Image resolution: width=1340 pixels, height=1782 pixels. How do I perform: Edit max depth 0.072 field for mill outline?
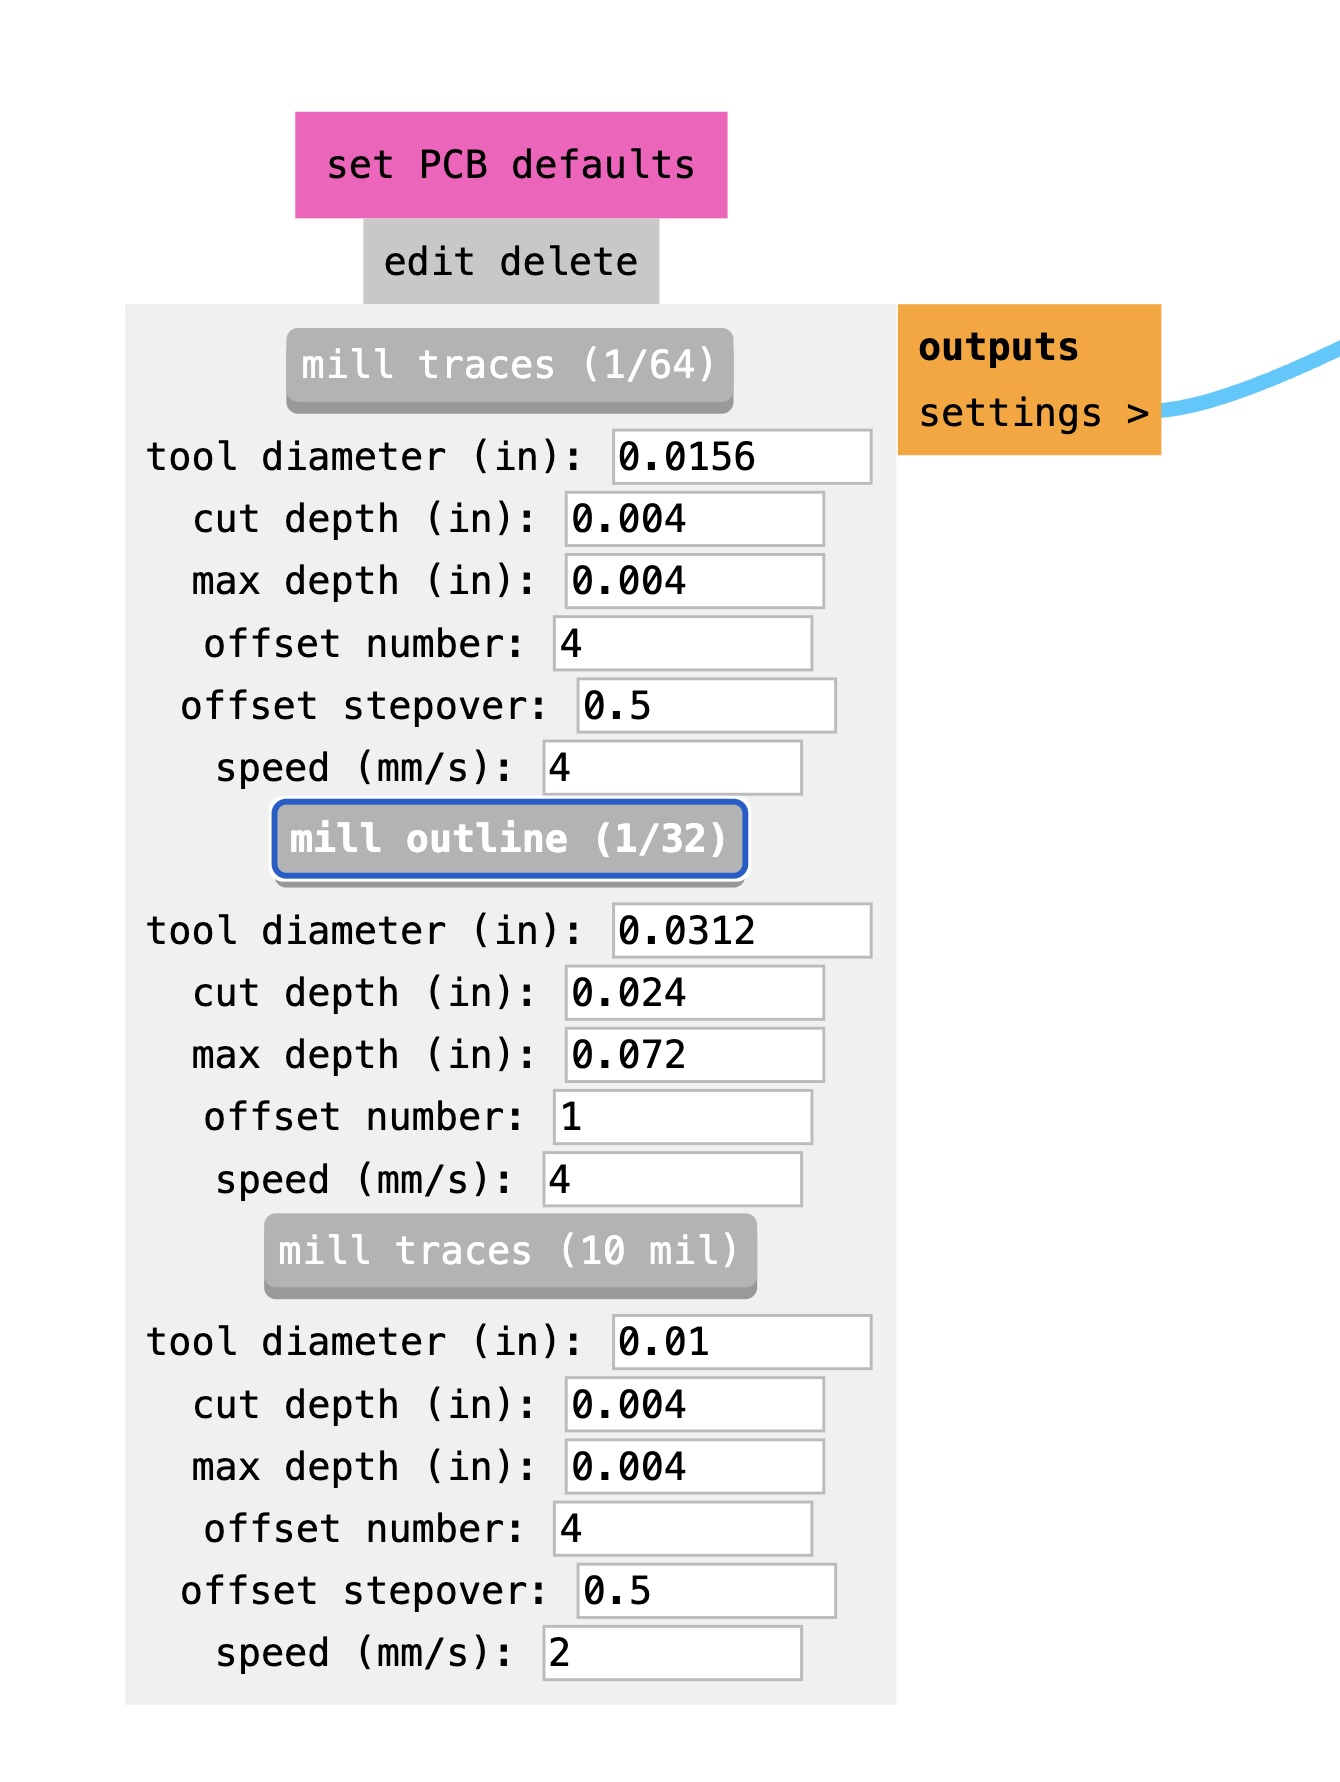point(695,1055)
